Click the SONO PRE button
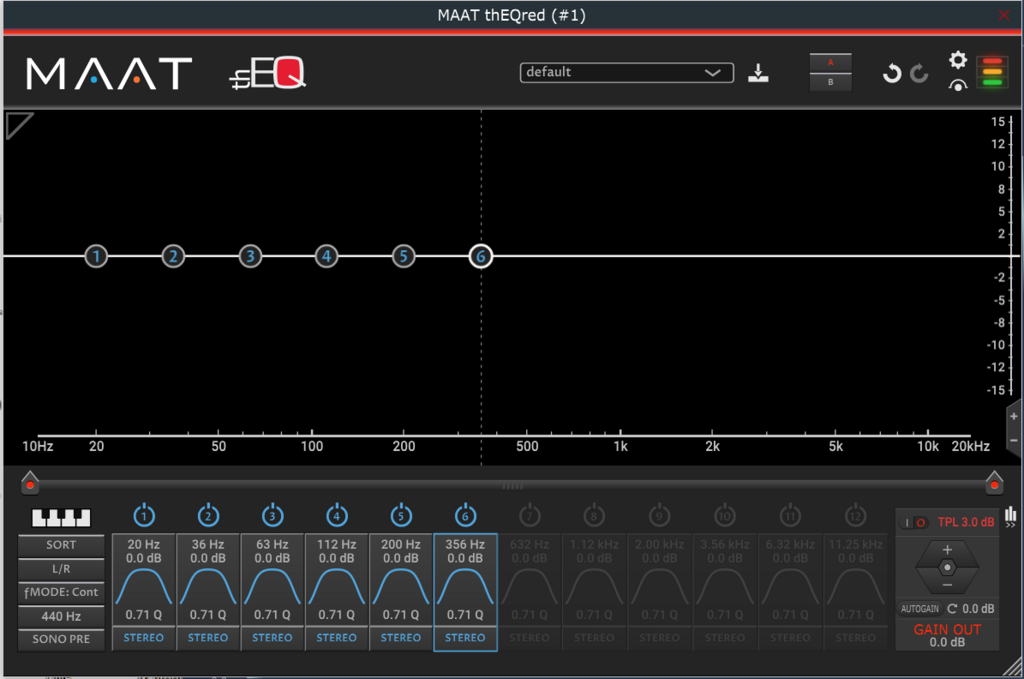The height and width of the screenshot is (679, 1024). tap(61, 639)
